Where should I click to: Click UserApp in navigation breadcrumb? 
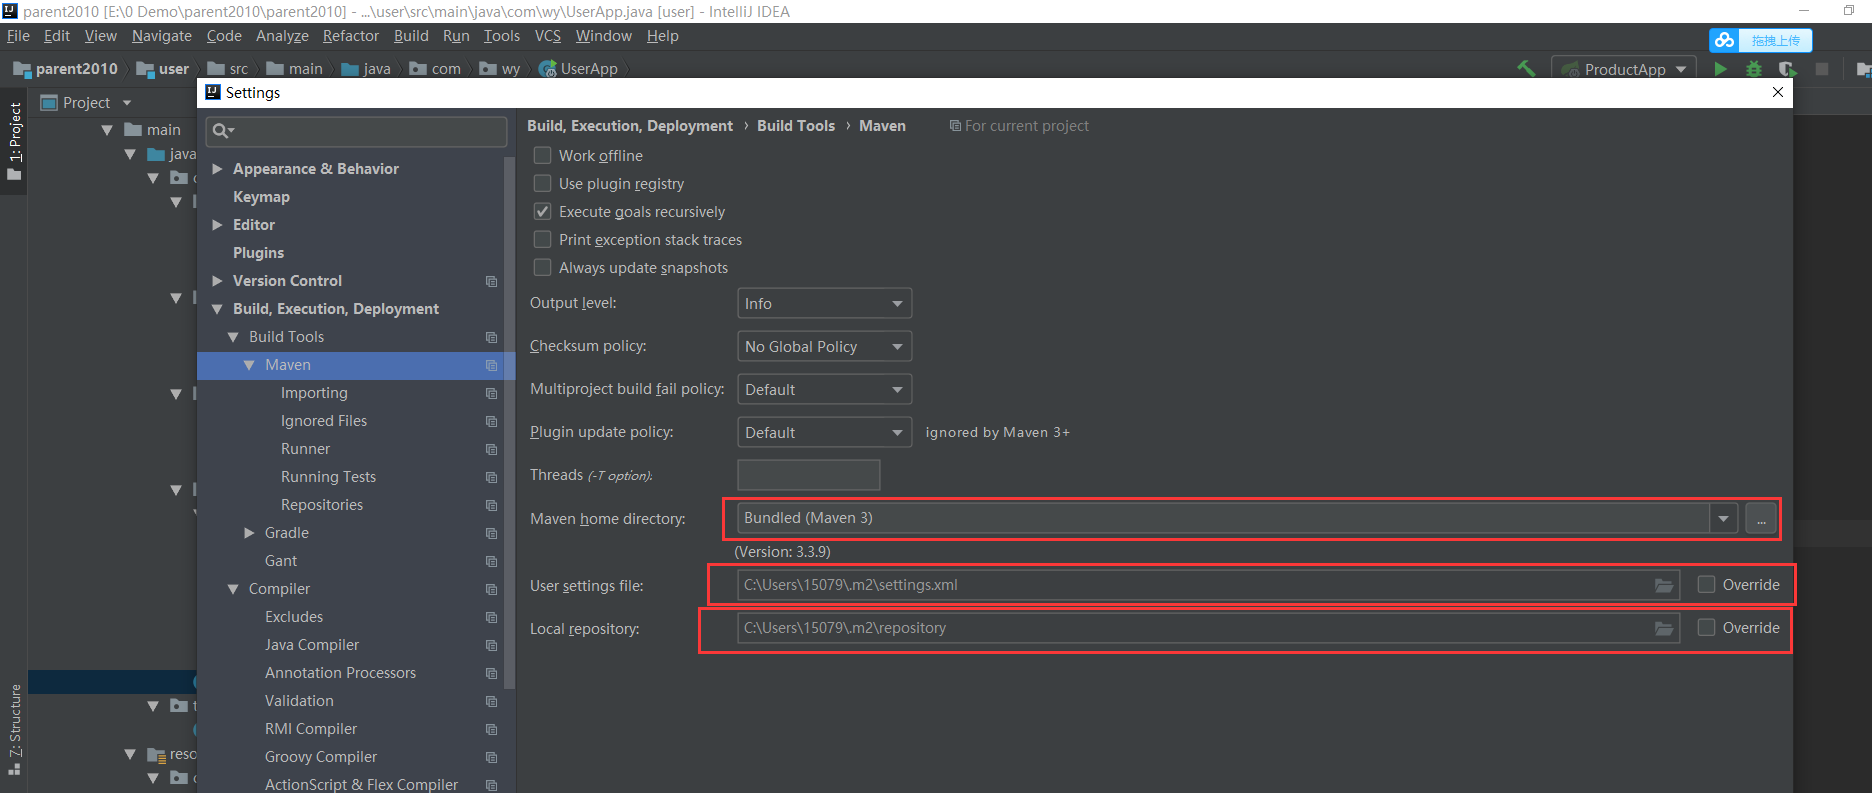pos(579,69)
